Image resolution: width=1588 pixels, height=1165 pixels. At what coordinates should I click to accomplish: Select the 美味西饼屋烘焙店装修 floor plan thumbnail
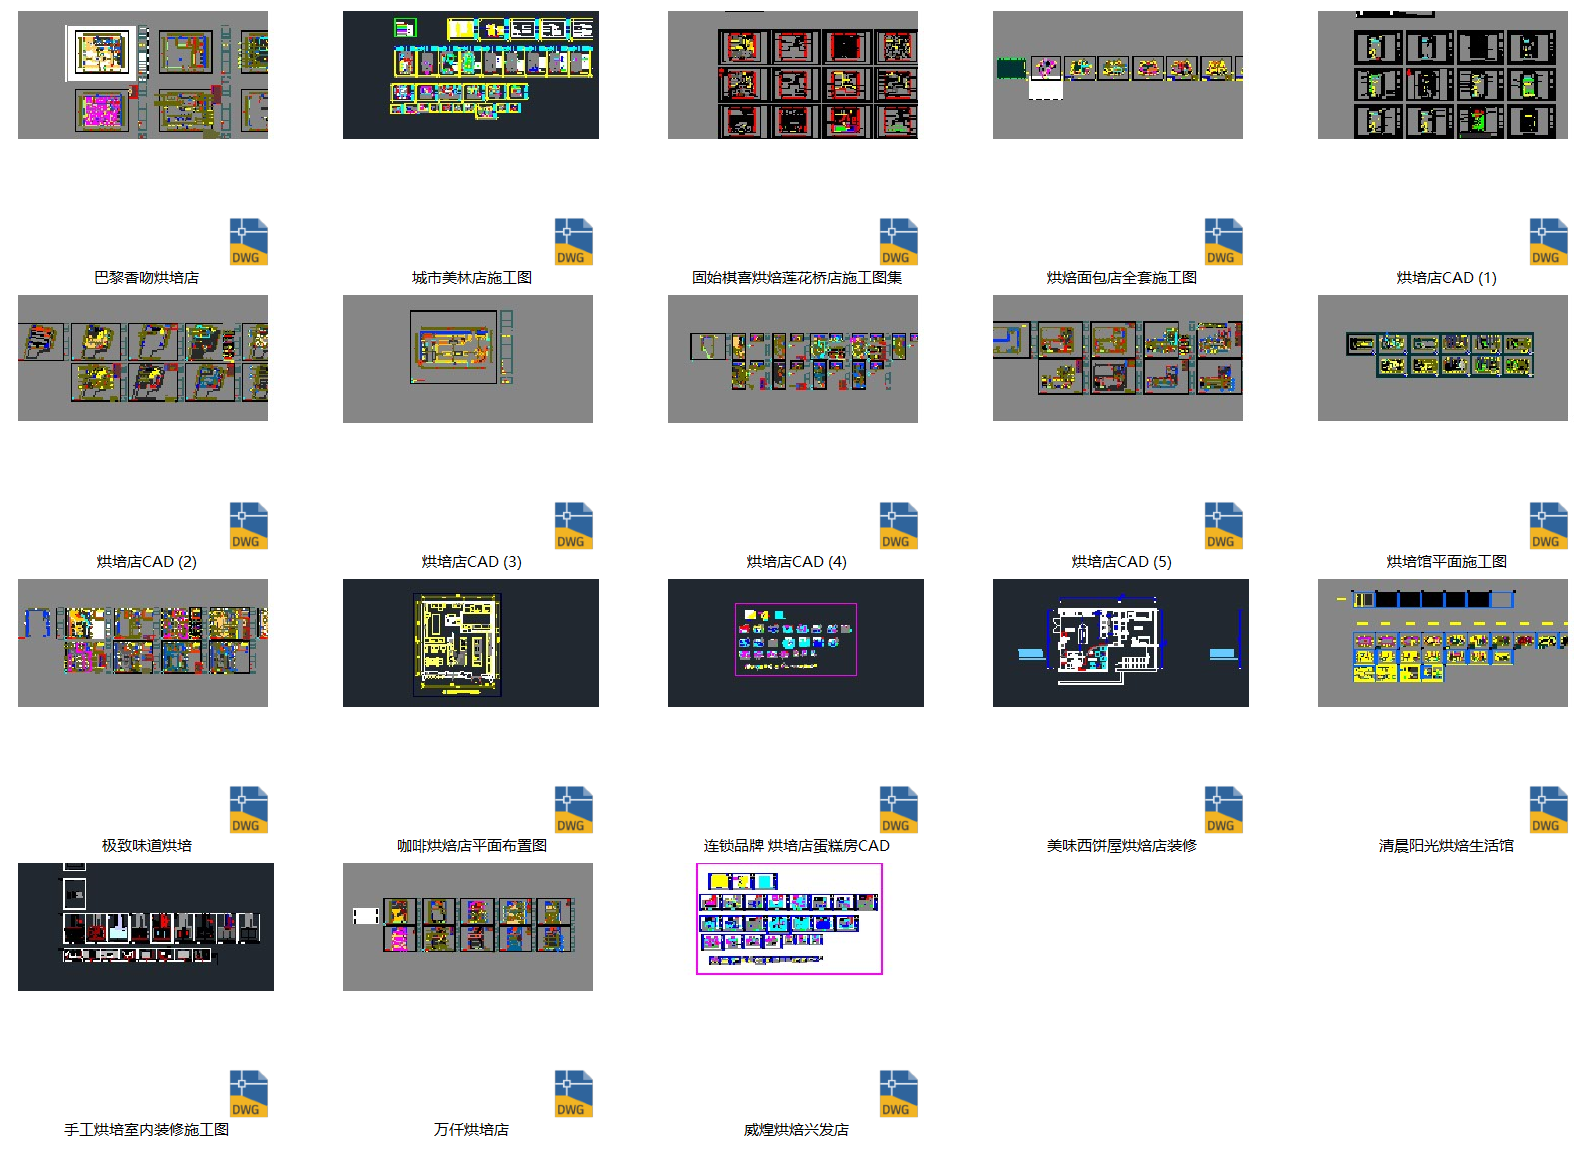pyautogui.click(x=1120, y=642)
